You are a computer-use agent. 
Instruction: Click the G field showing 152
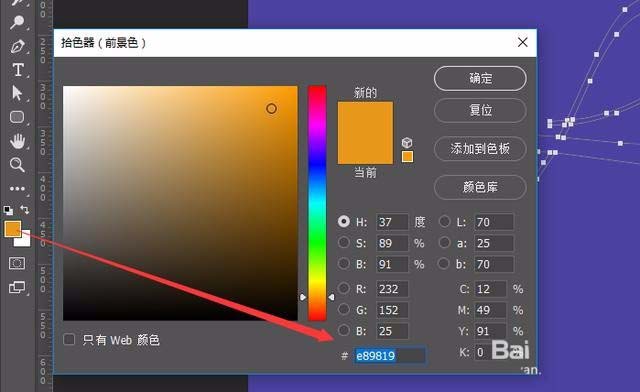coord(392,310)
